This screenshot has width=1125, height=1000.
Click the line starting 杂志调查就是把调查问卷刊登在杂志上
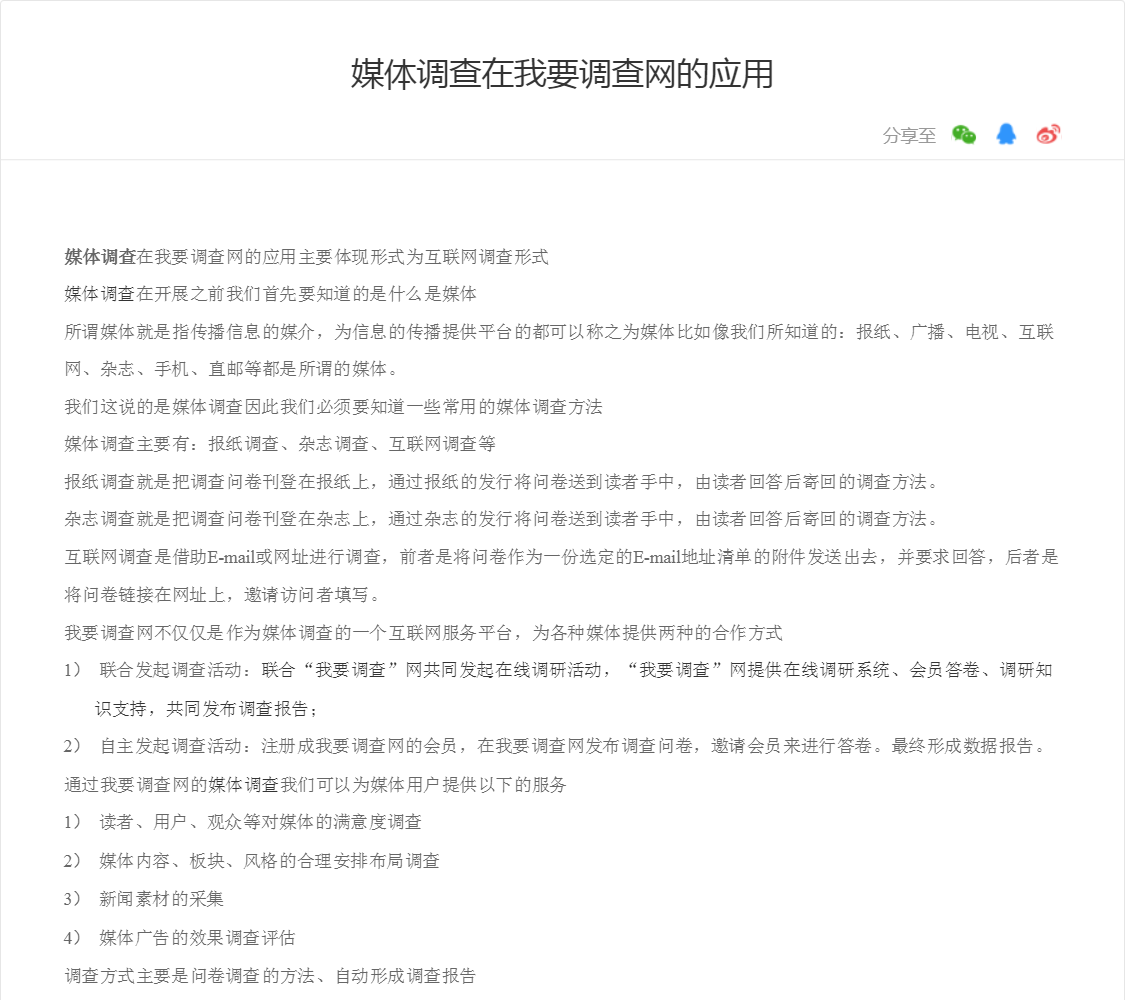click(502, 519)
